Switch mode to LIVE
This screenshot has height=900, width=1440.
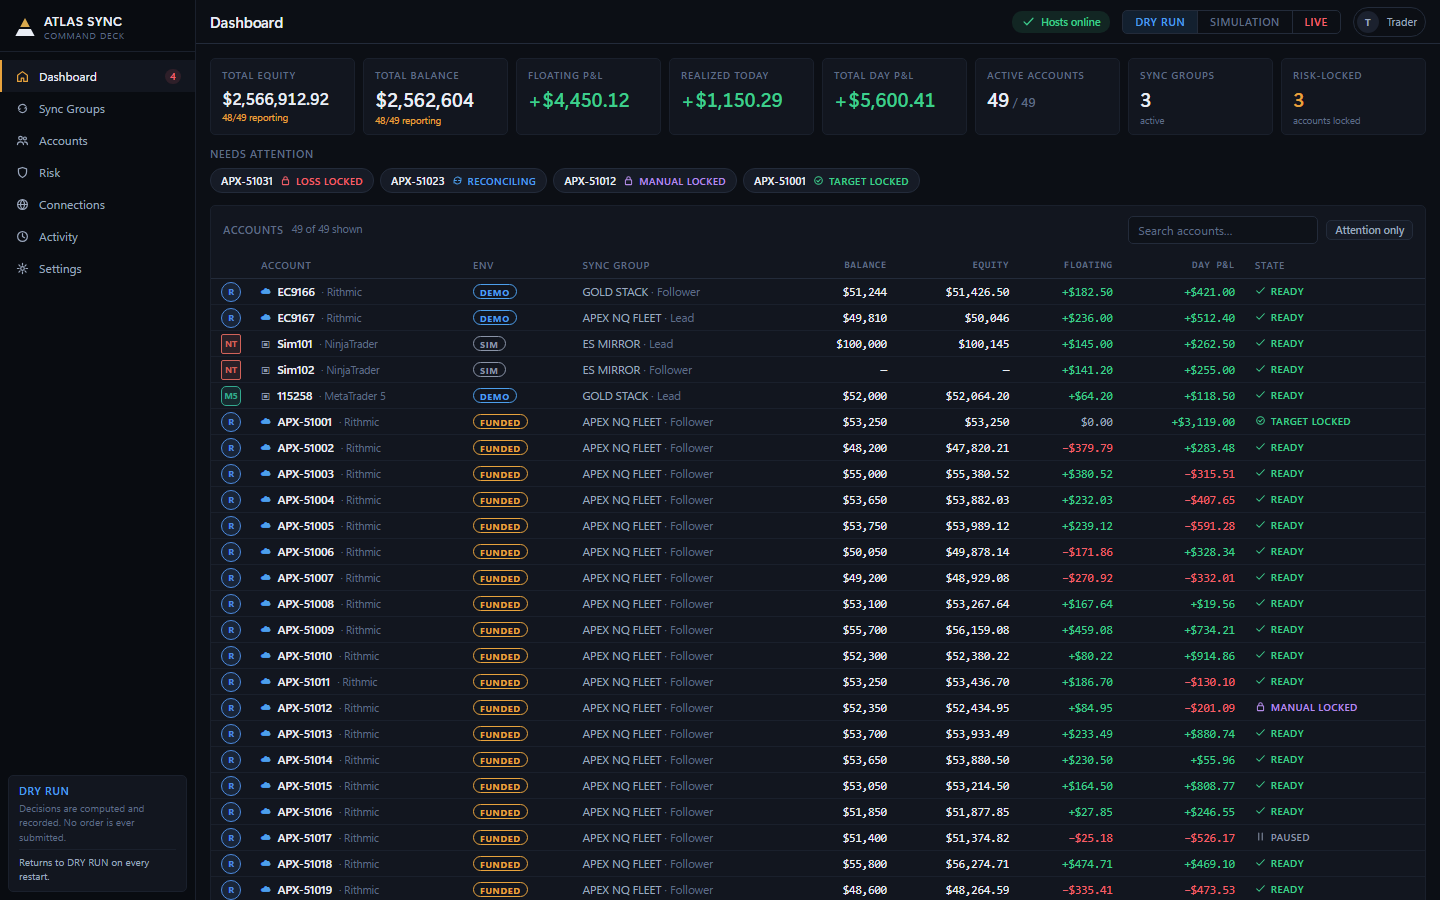(x=1316, y=22)
